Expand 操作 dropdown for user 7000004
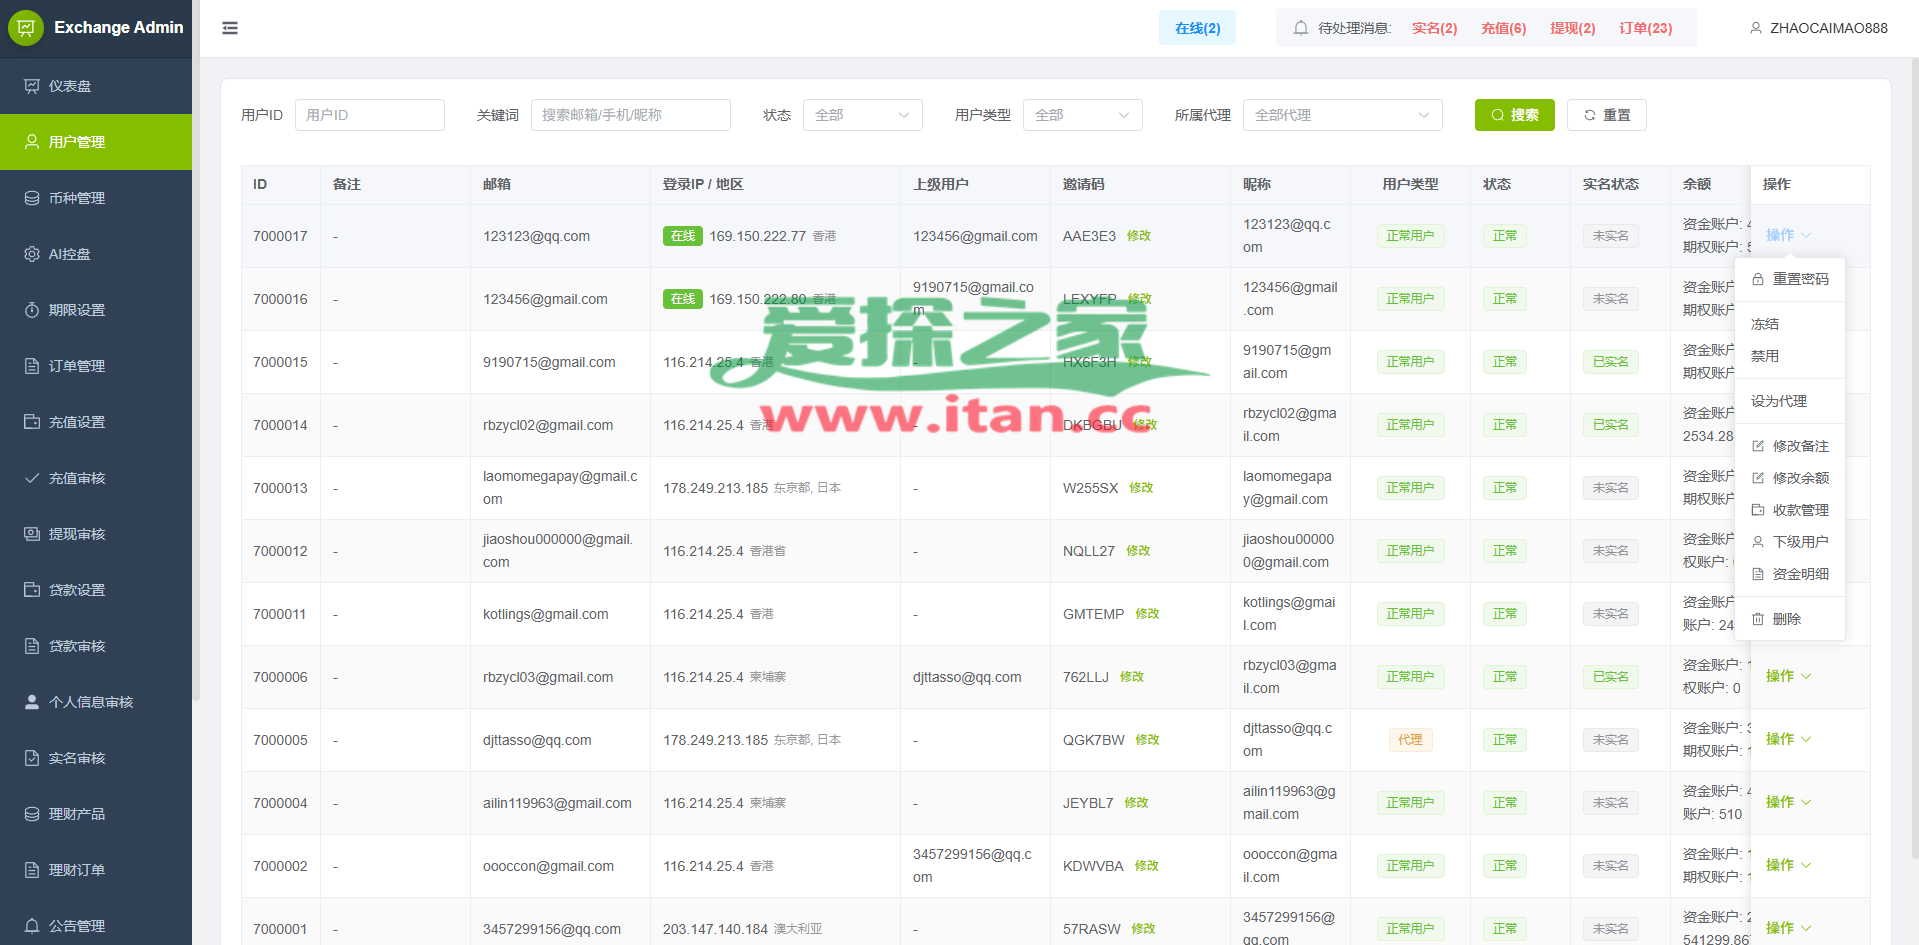 1788,802
